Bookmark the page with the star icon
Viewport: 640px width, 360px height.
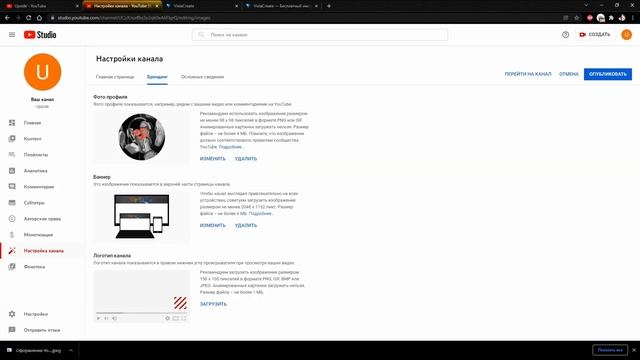tap(576, 18)
